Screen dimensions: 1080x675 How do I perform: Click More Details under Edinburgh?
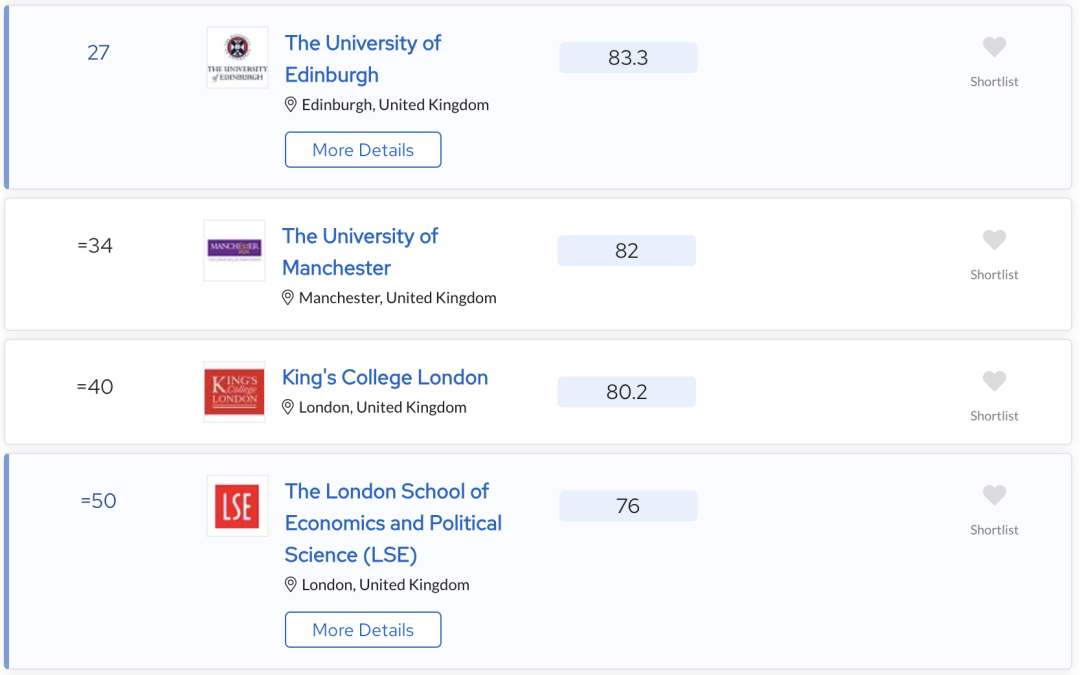[363, 149]
